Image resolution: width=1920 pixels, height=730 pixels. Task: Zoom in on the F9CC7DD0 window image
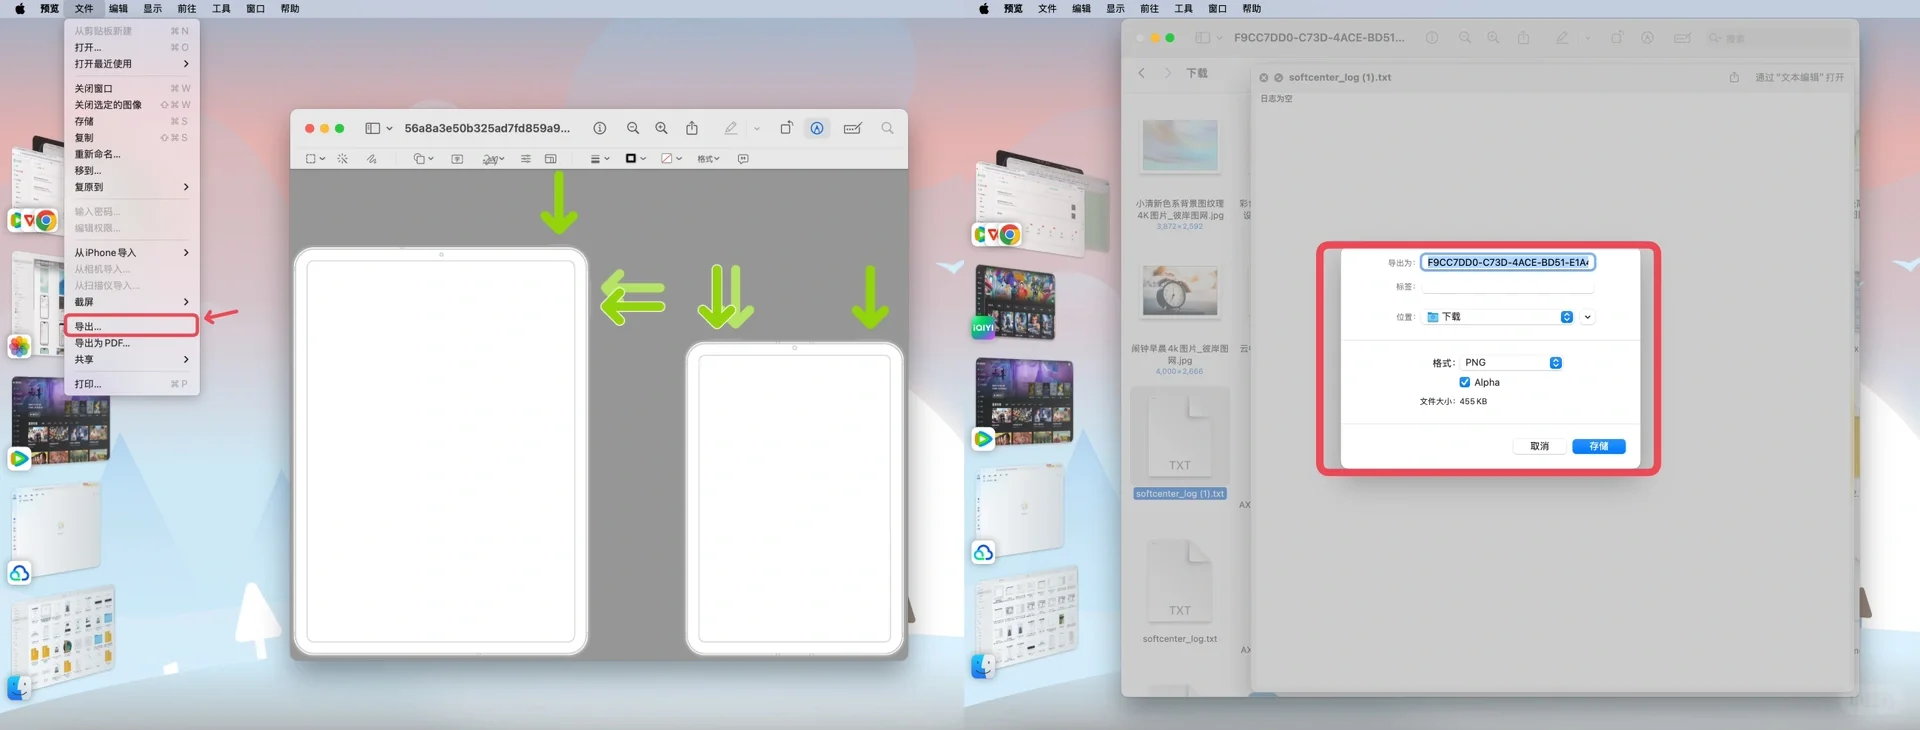pos(1493,38)
